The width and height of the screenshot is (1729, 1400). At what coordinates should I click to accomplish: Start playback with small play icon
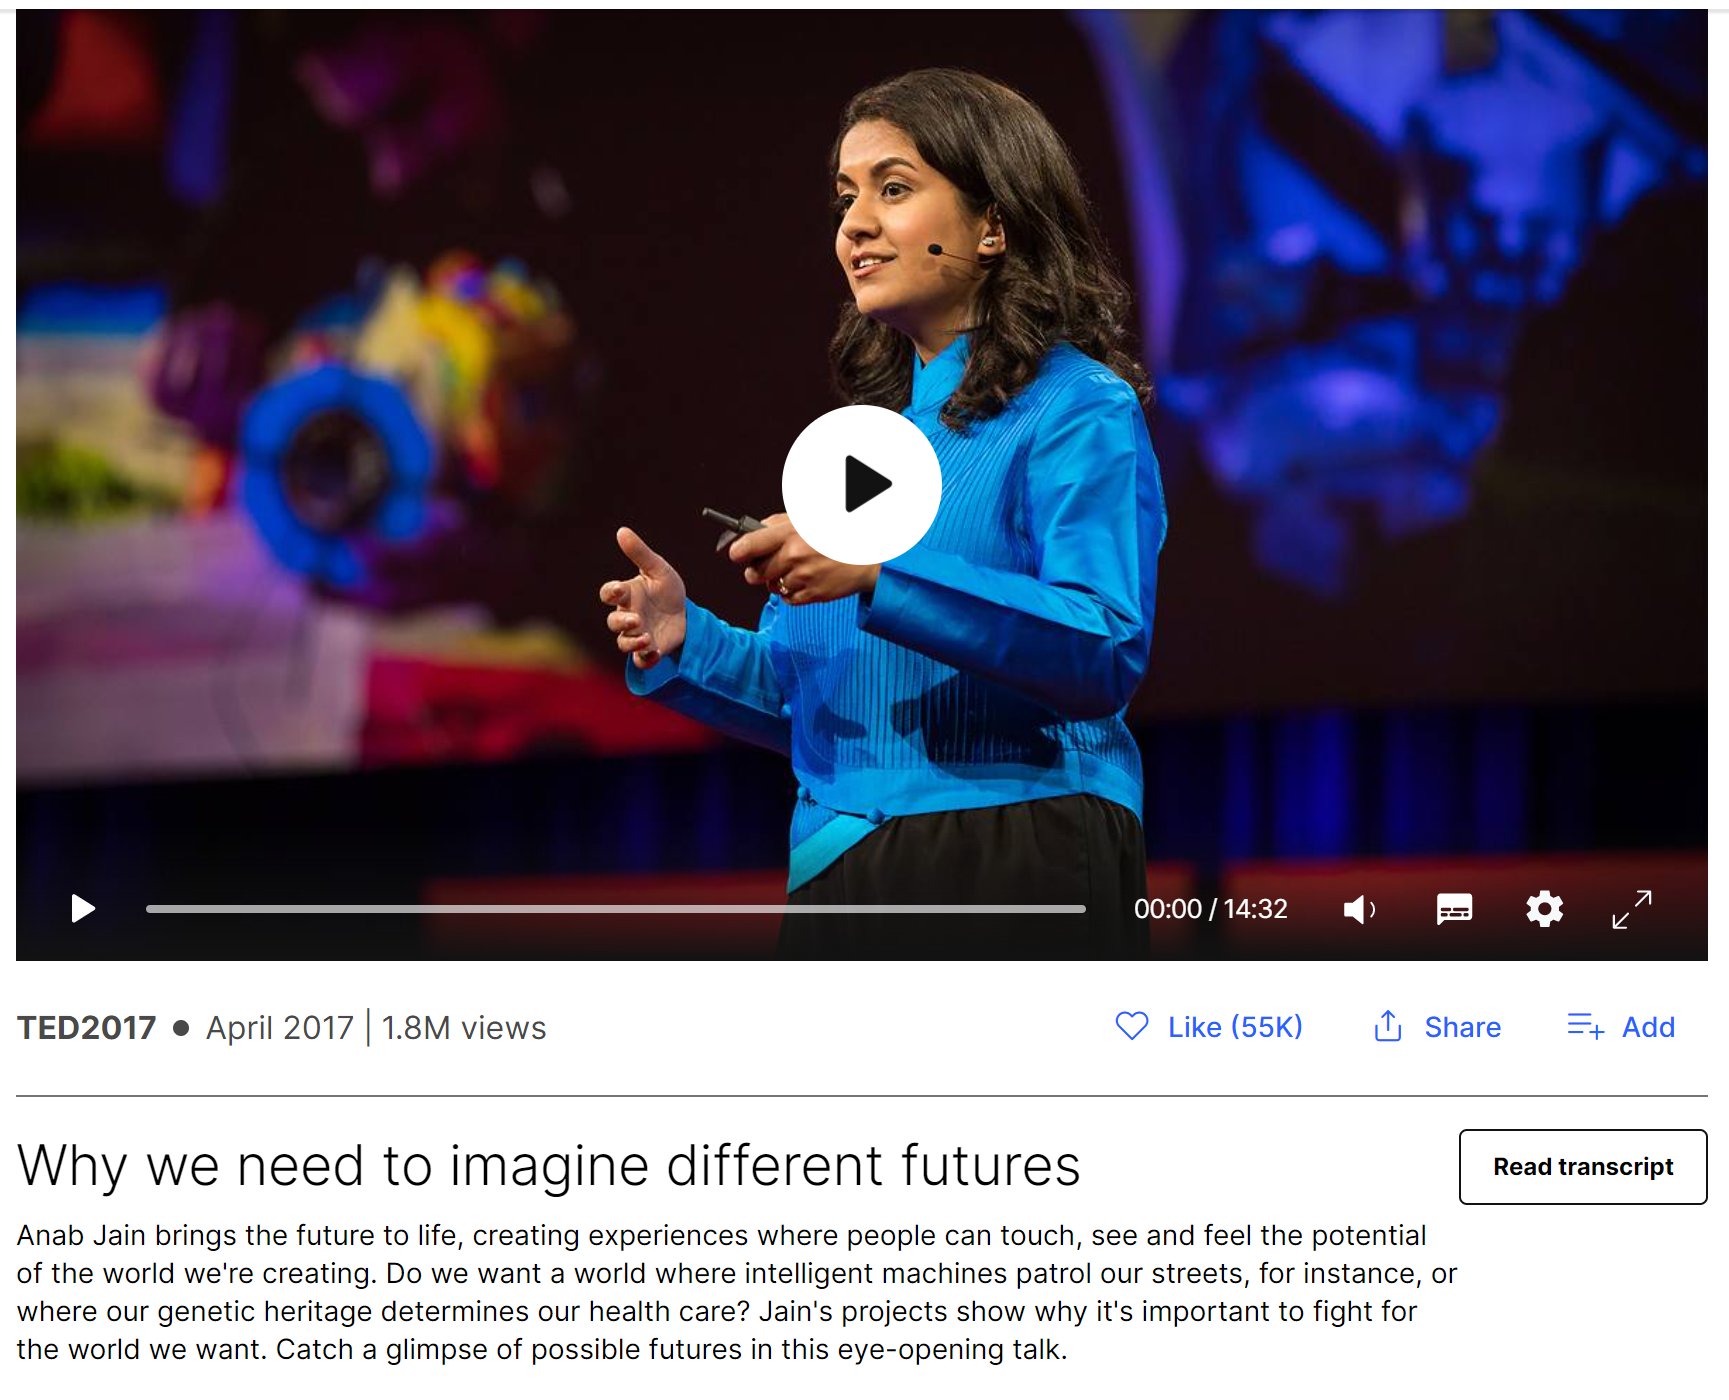pos(83,909)
